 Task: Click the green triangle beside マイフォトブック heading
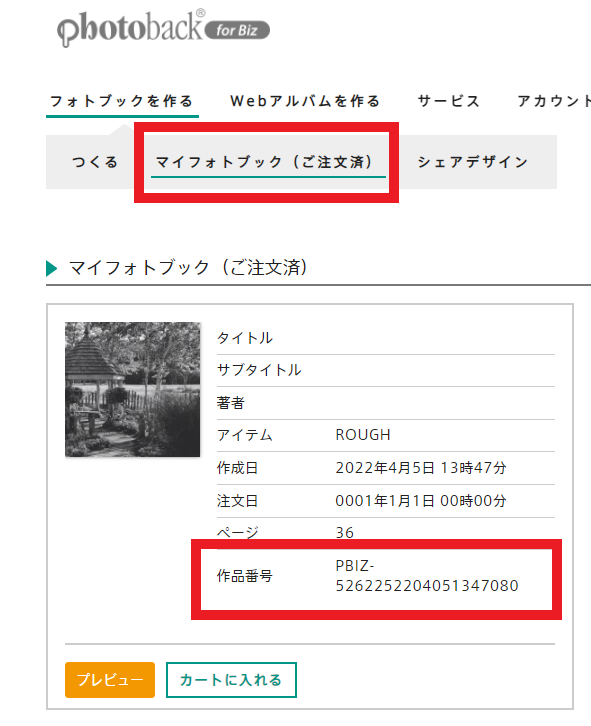tap(51, 268)
